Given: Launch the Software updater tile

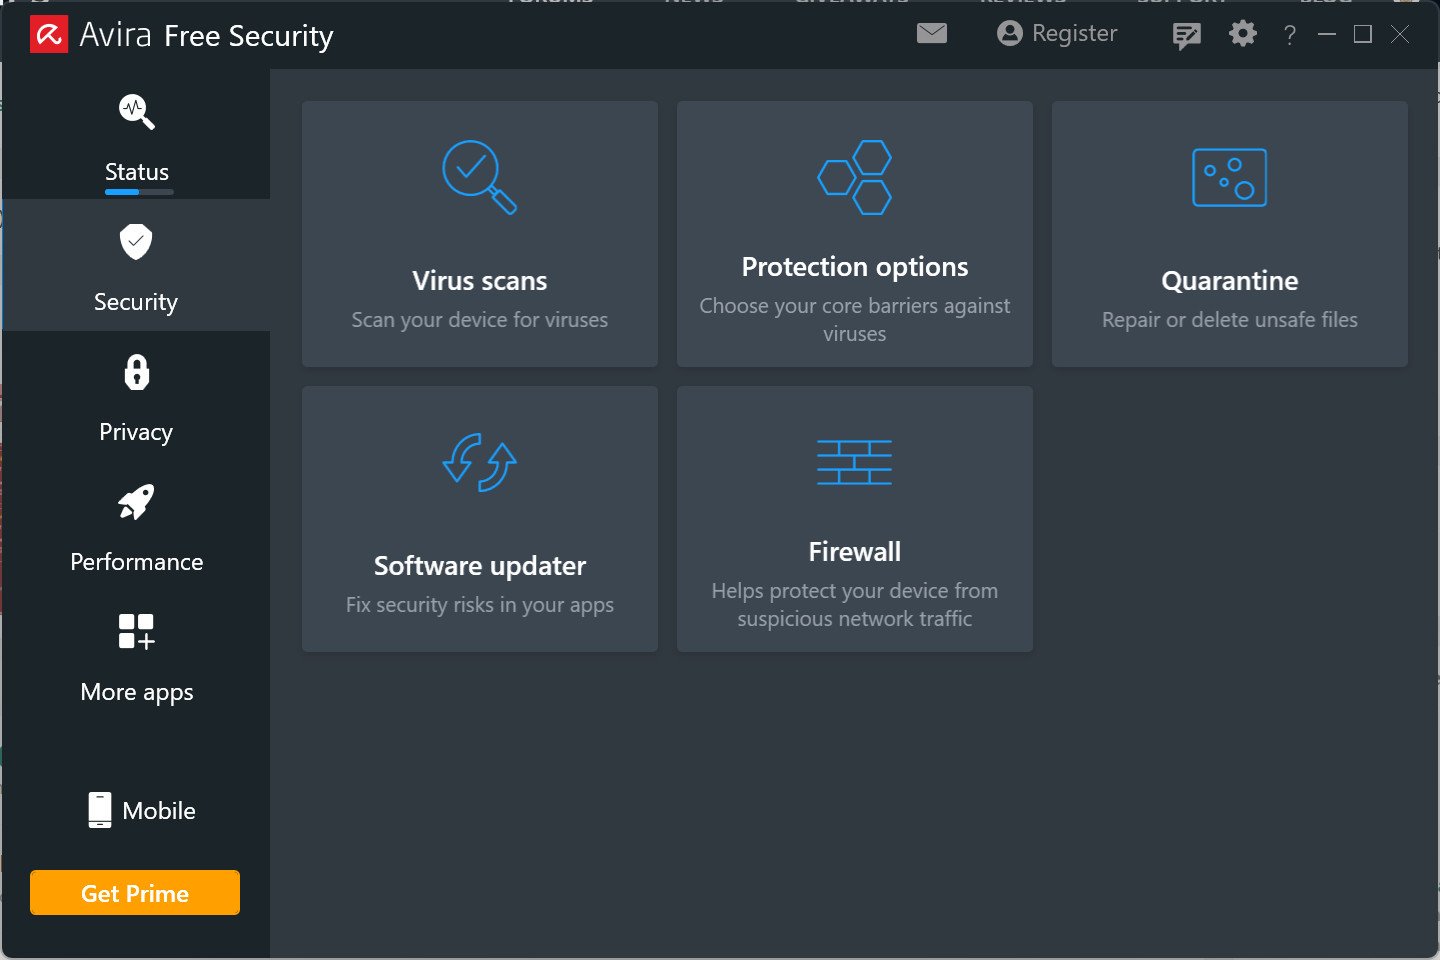Looking at the screenshot, I should click(x=480, y=519).
